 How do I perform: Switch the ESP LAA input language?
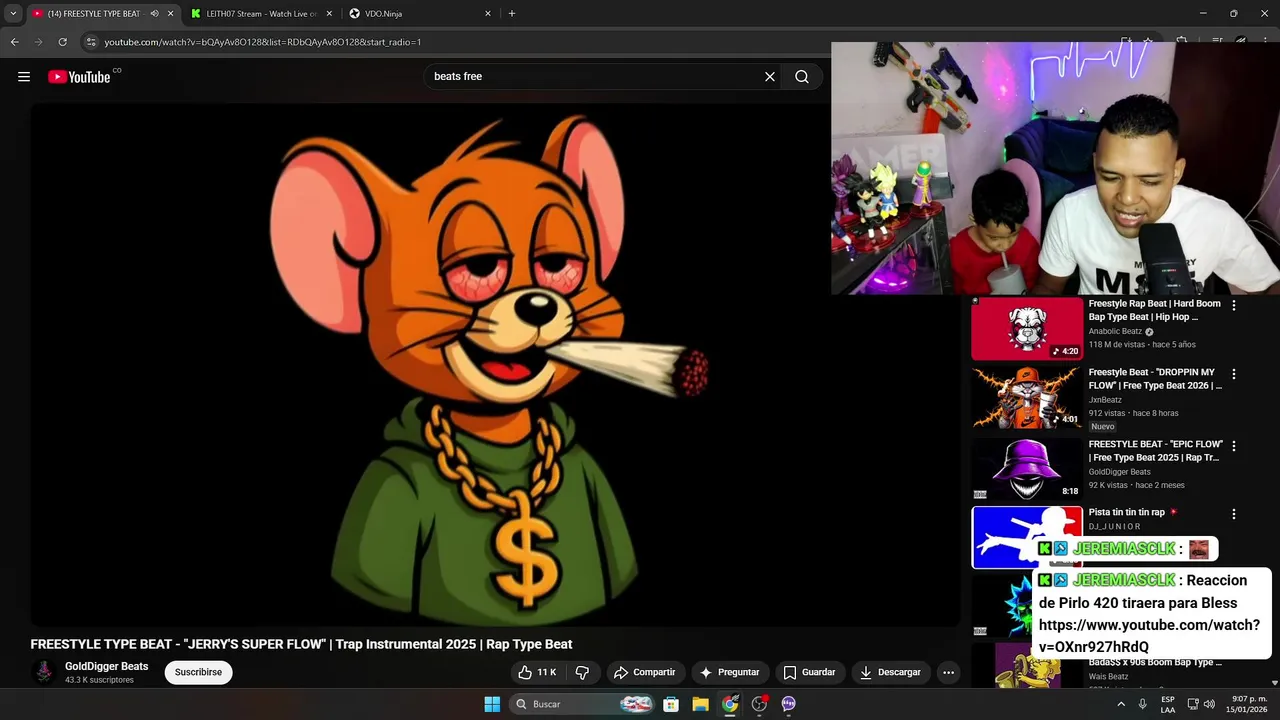click(x=1168, y=704)
